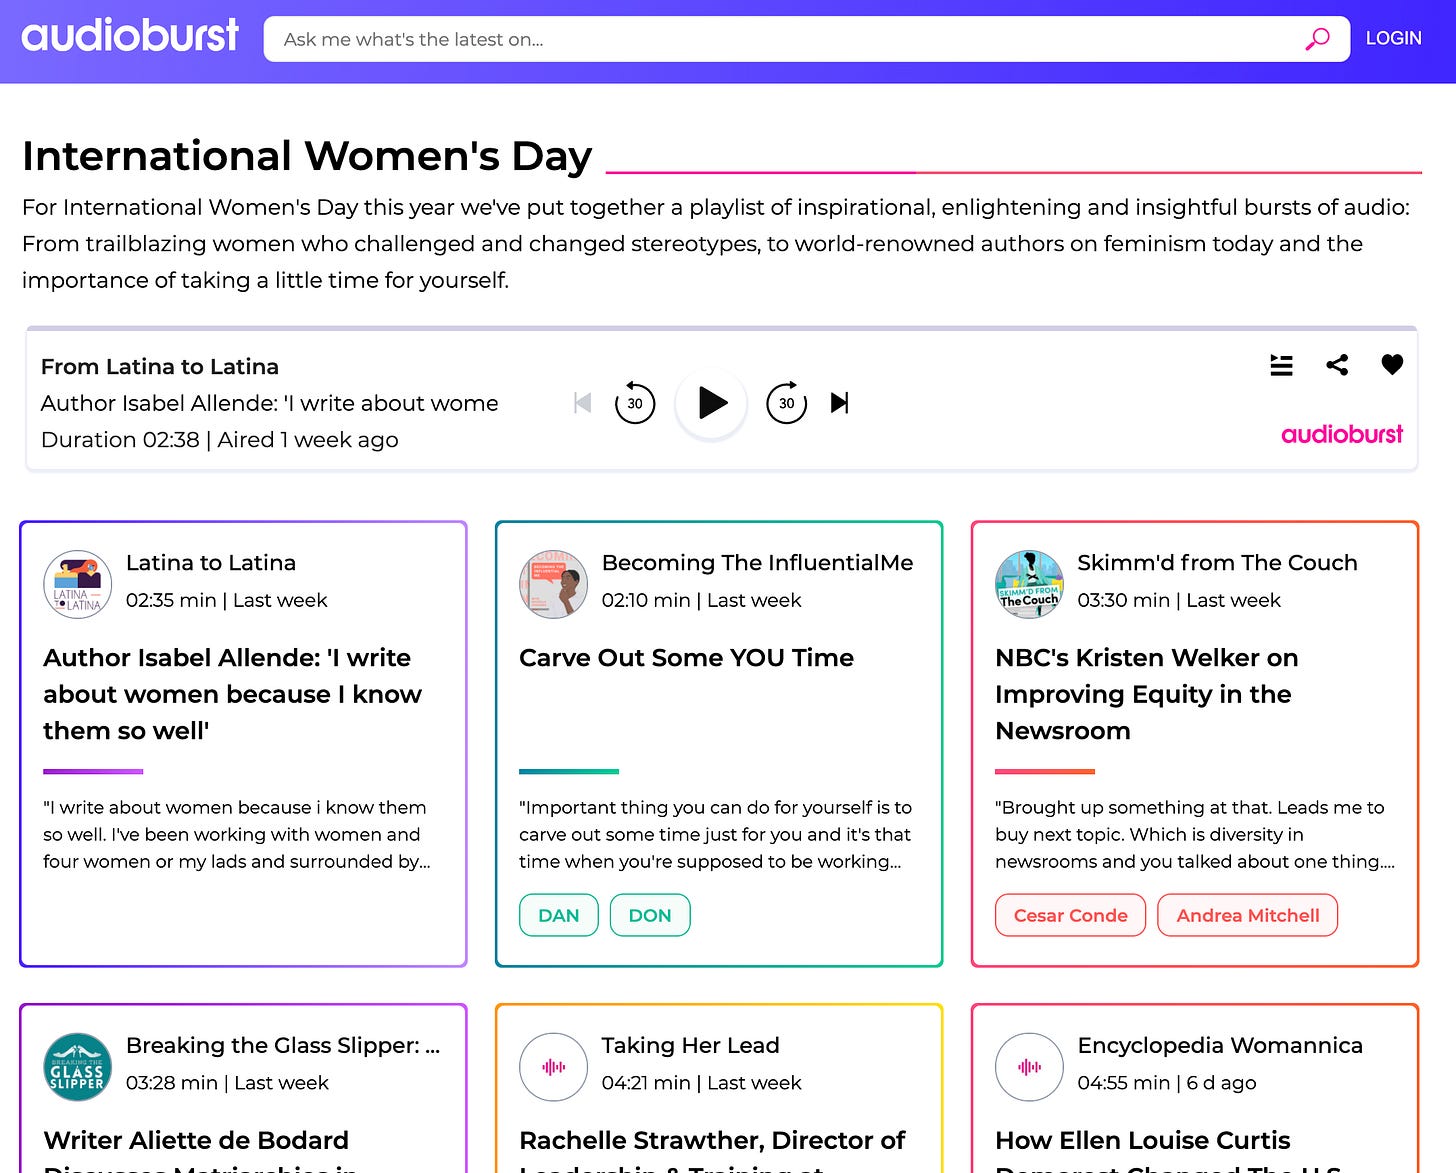This screenshot has height=1173, width=1456.
Task: Rewind 30 seconds in the player
Action: click(635, 403)
